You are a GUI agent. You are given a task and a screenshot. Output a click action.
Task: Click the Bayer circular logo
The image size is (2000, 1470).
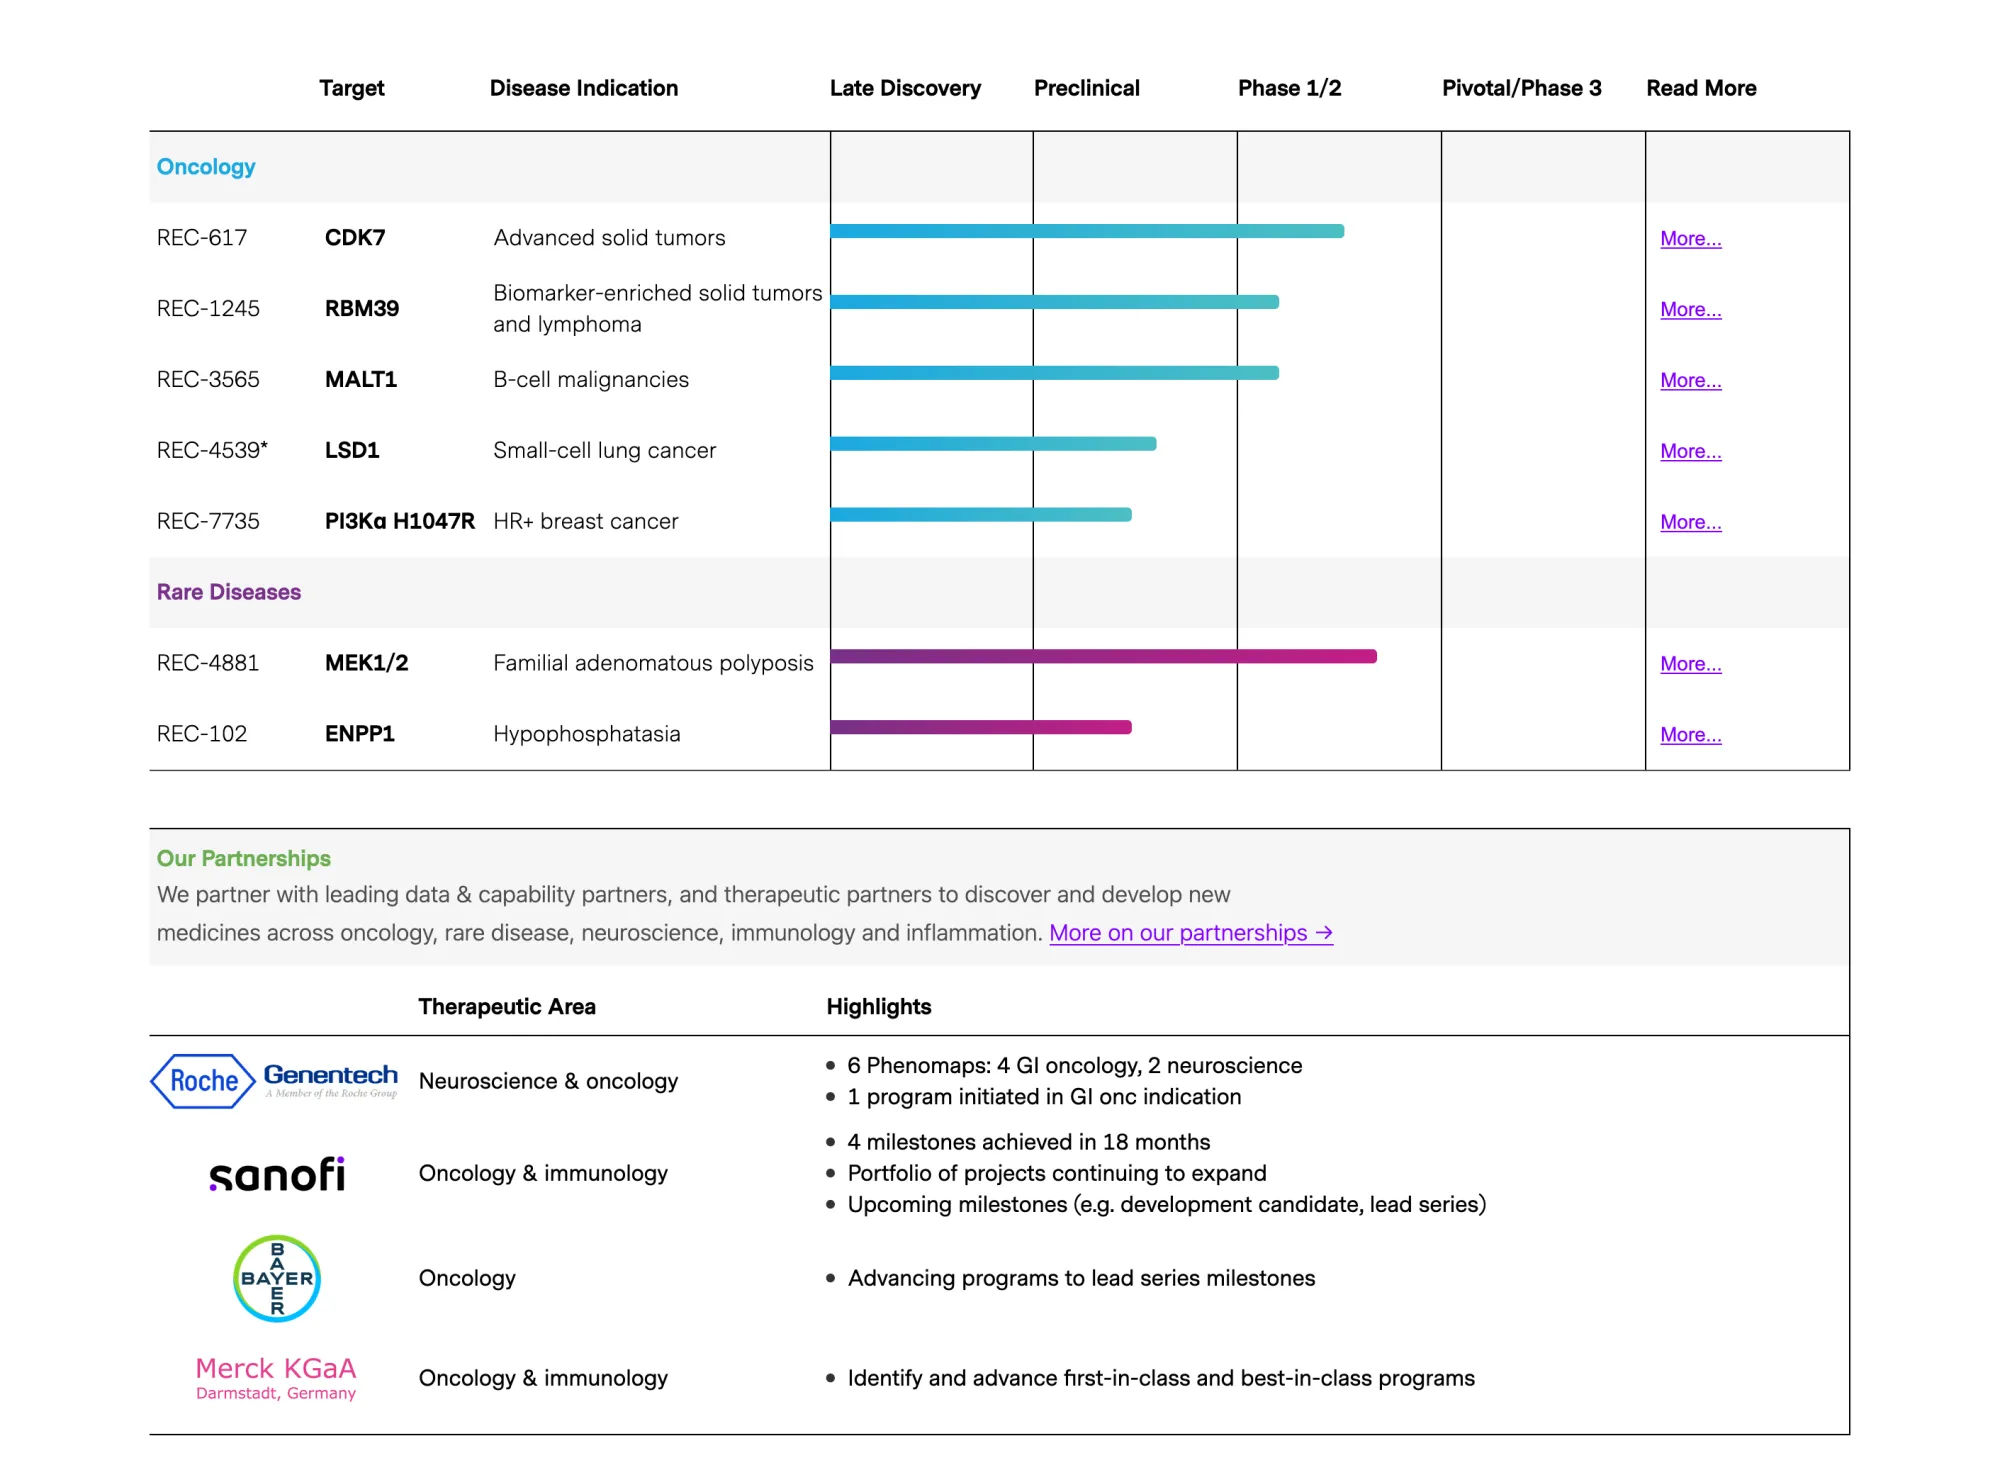click(277, 1278)
